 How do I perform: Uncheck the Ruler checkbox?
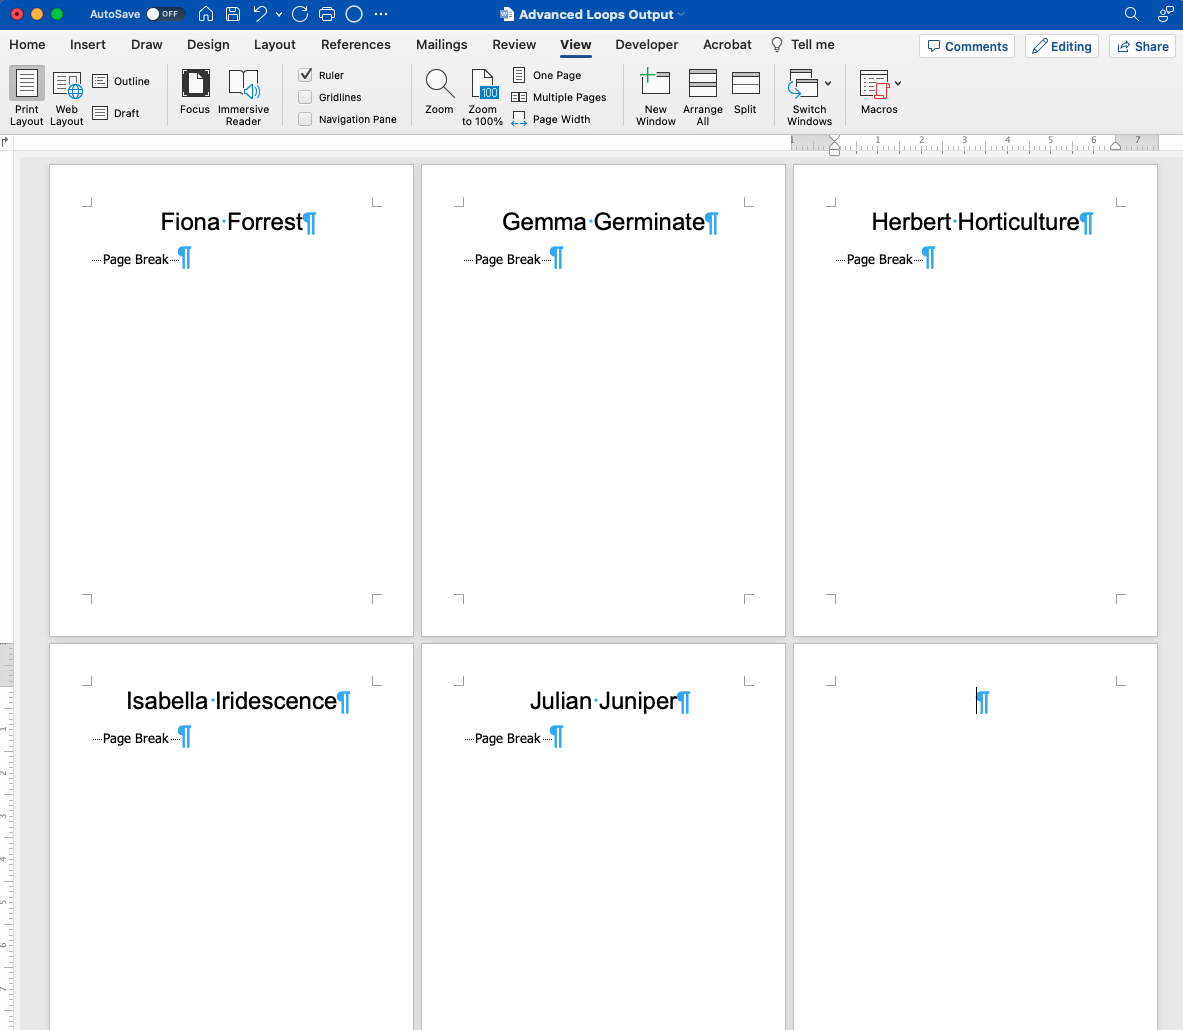tap(306, 75)
